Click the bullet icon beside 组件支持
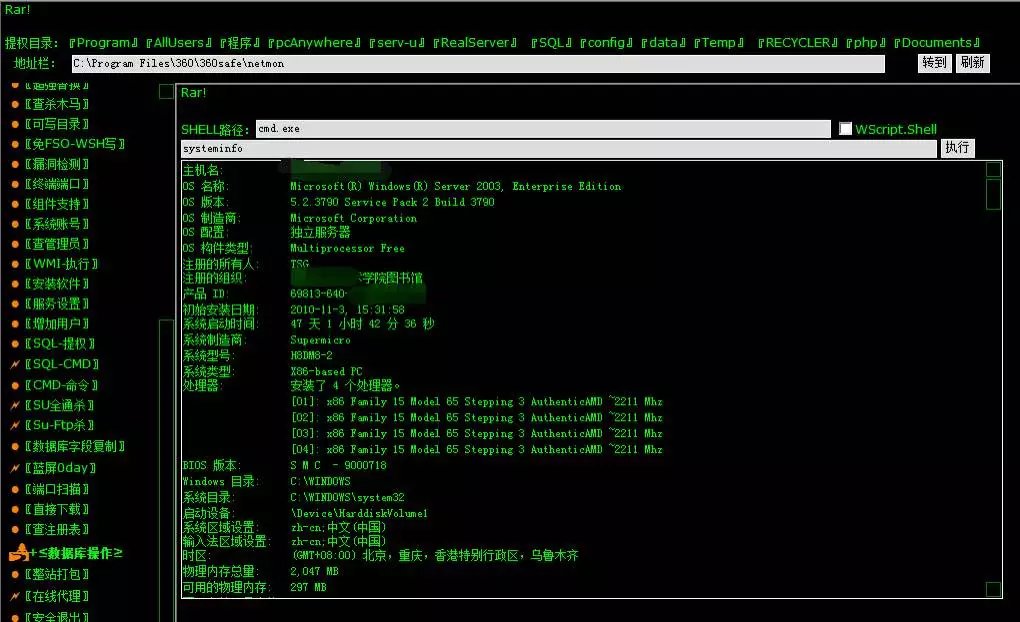1020x622 pixels. click(15, 204)
